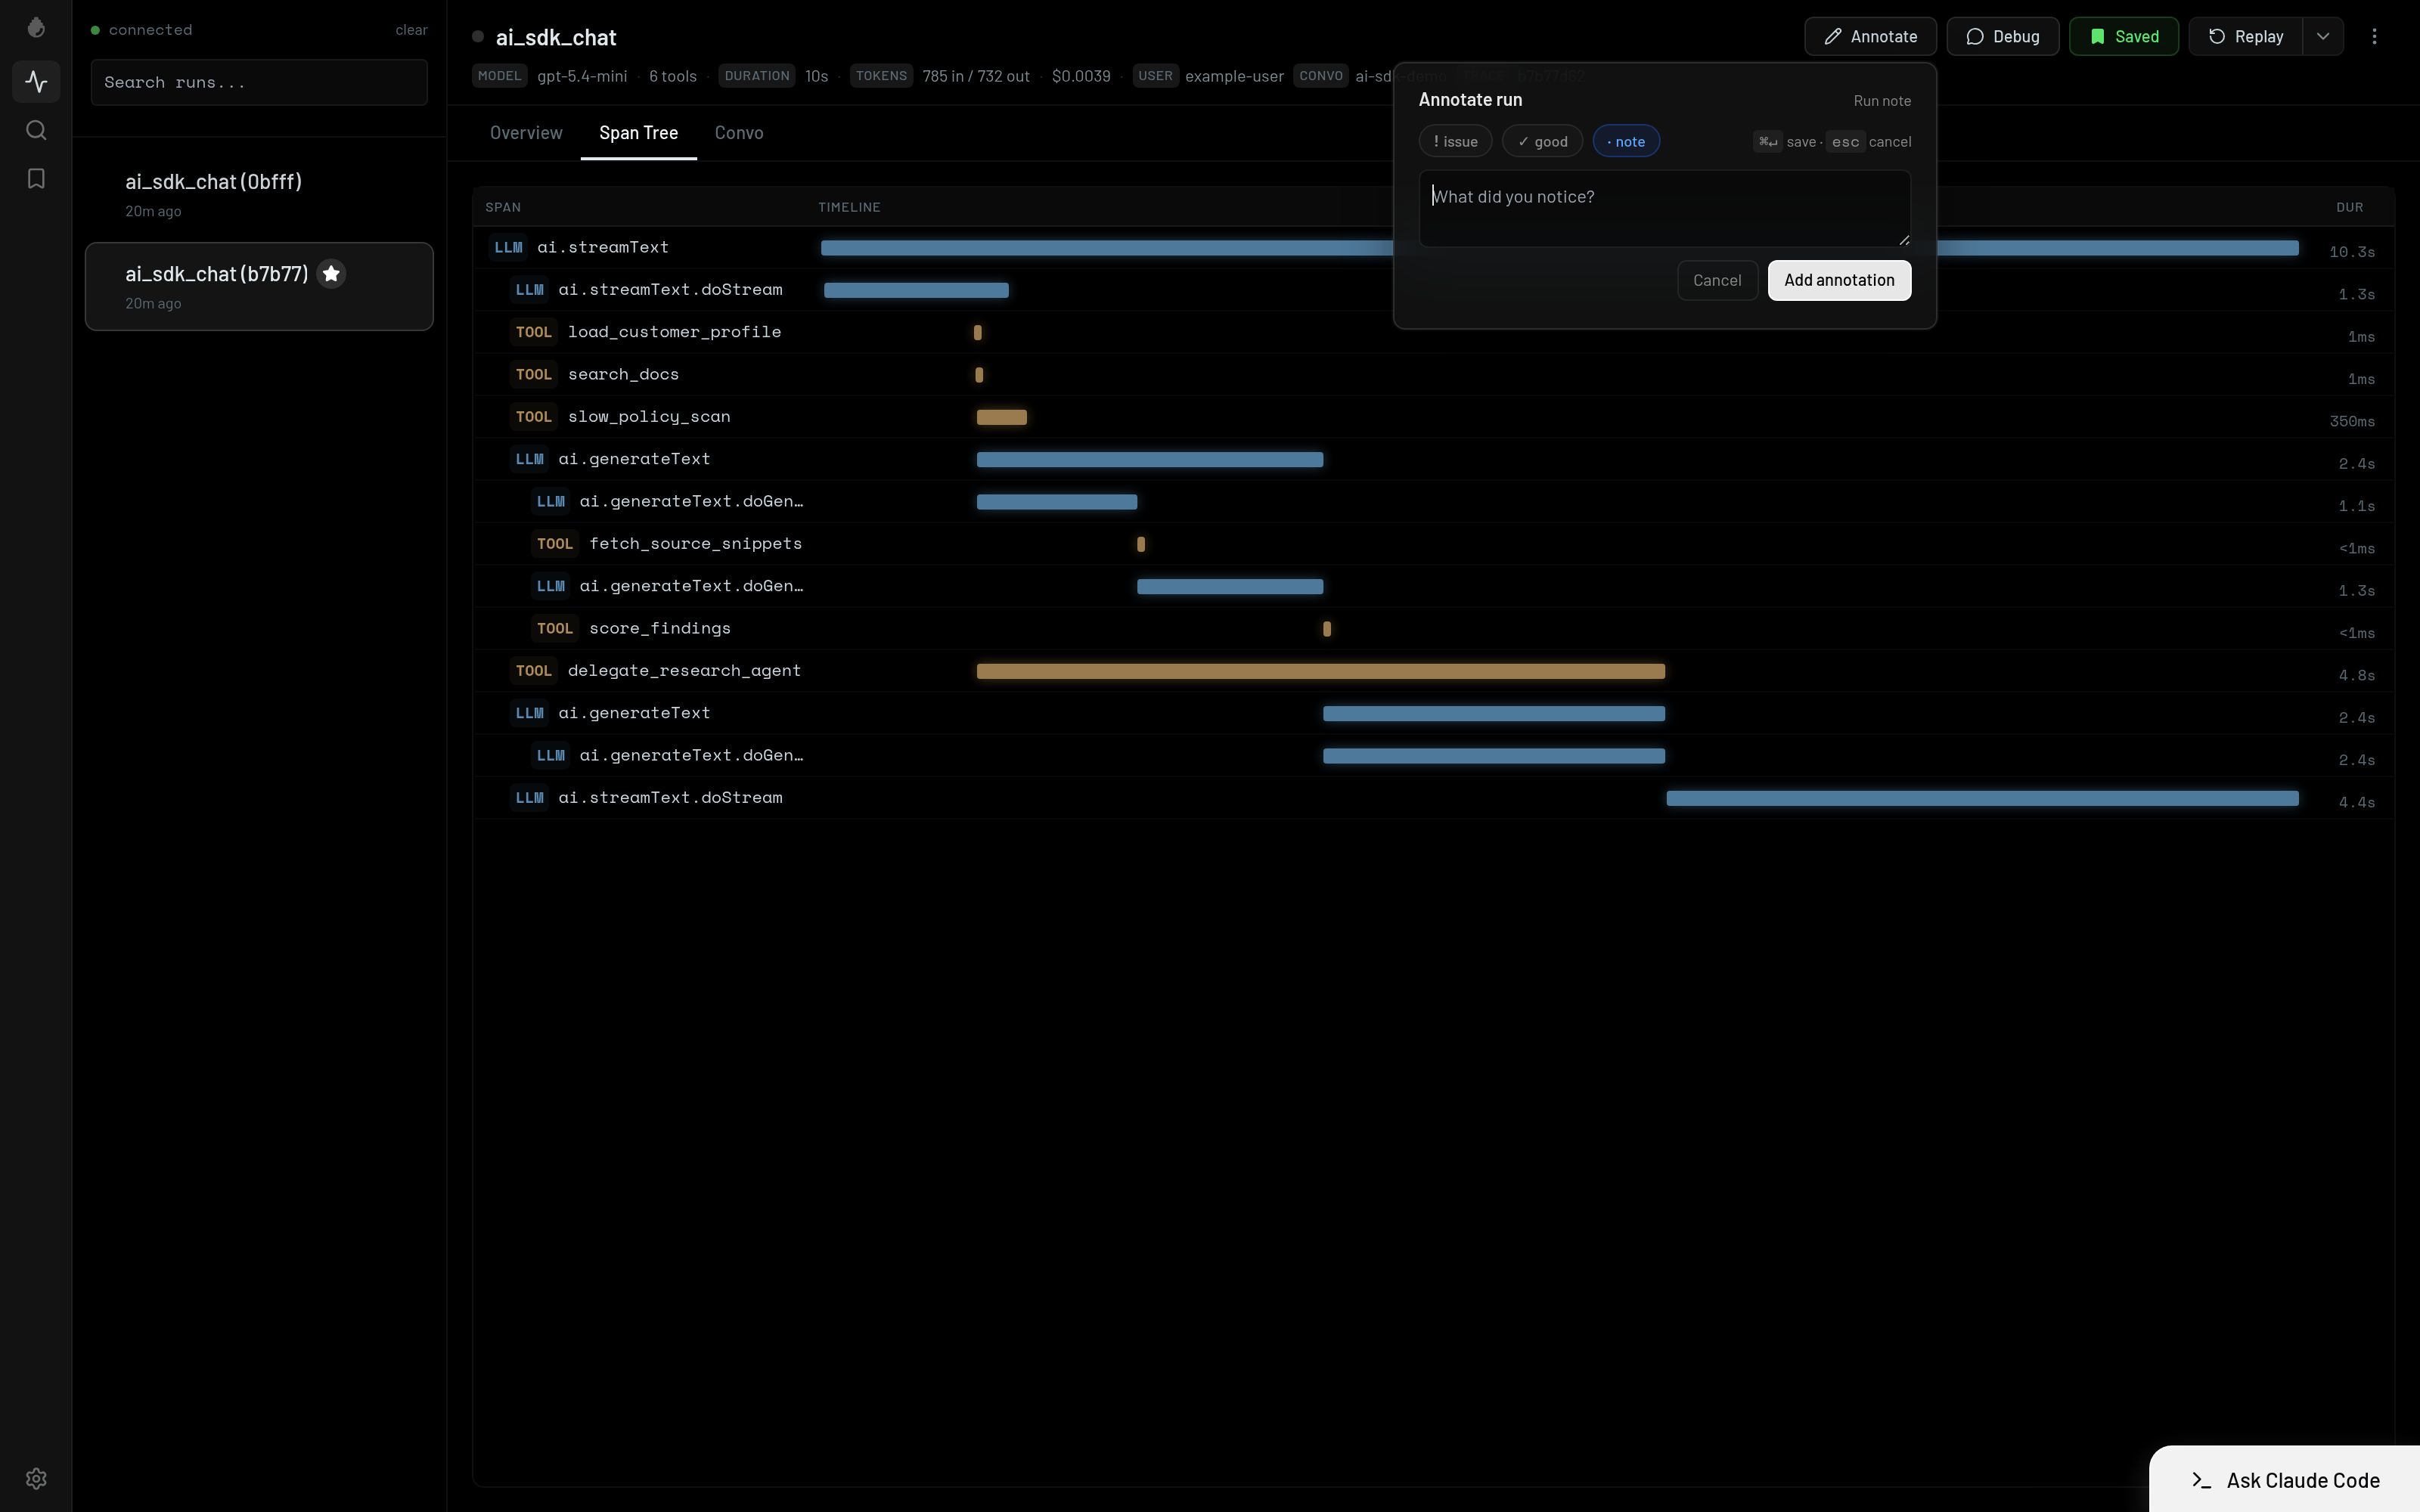Open the search sidebar icon
The width and height of the screenshot is (2420, 1512).
click(x=36, y=130)
